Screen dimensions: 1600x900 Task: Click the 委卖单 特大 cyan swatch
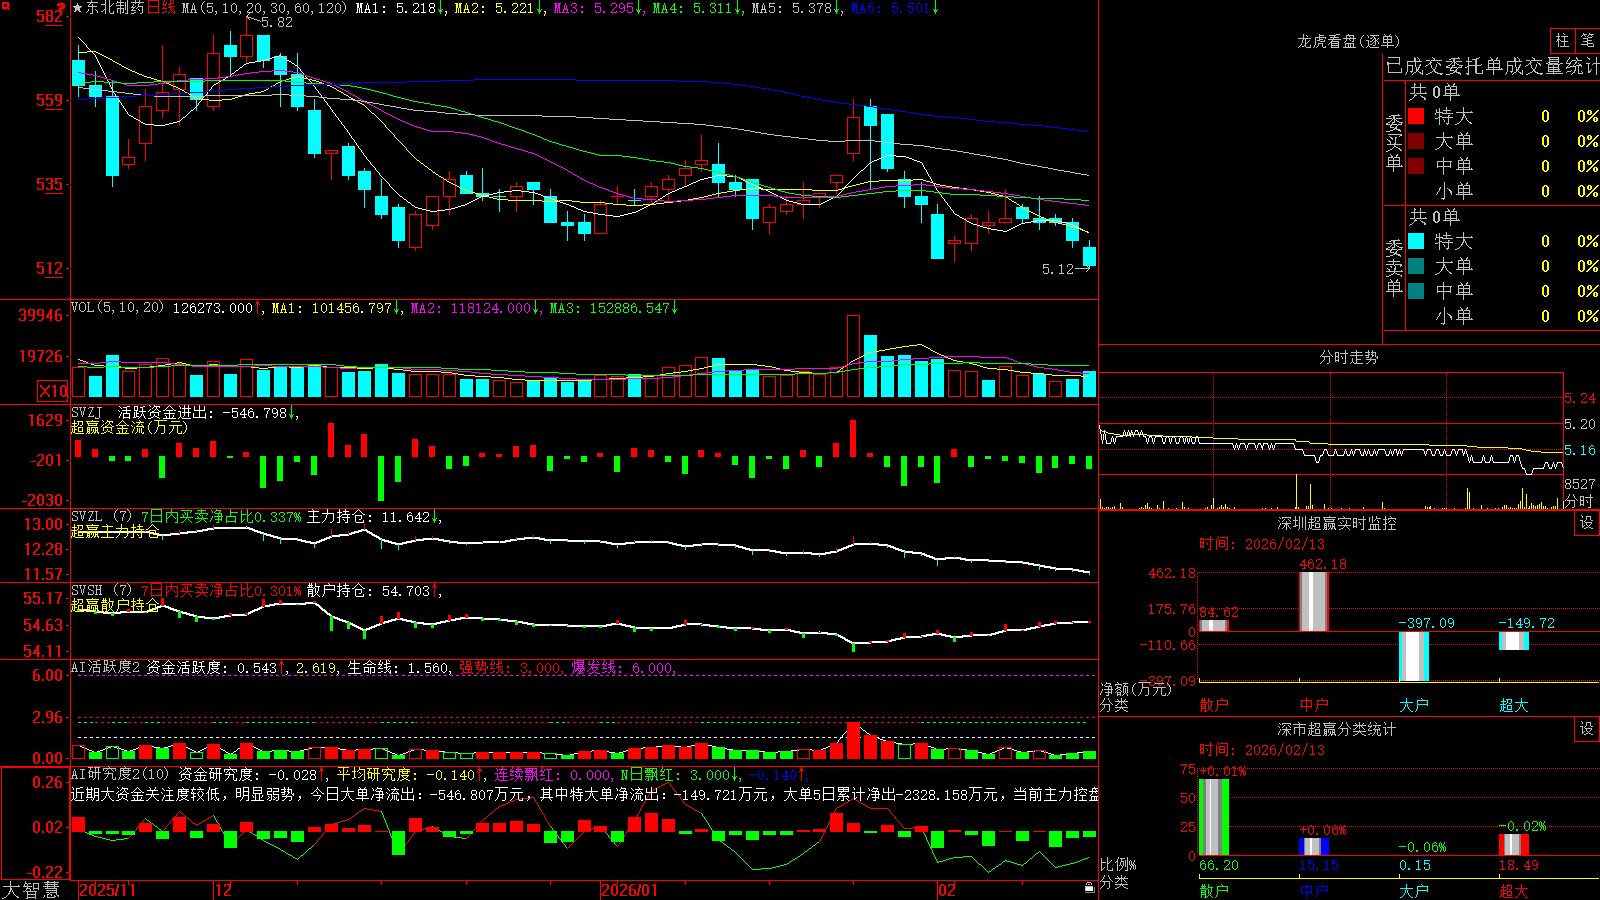1416,241
